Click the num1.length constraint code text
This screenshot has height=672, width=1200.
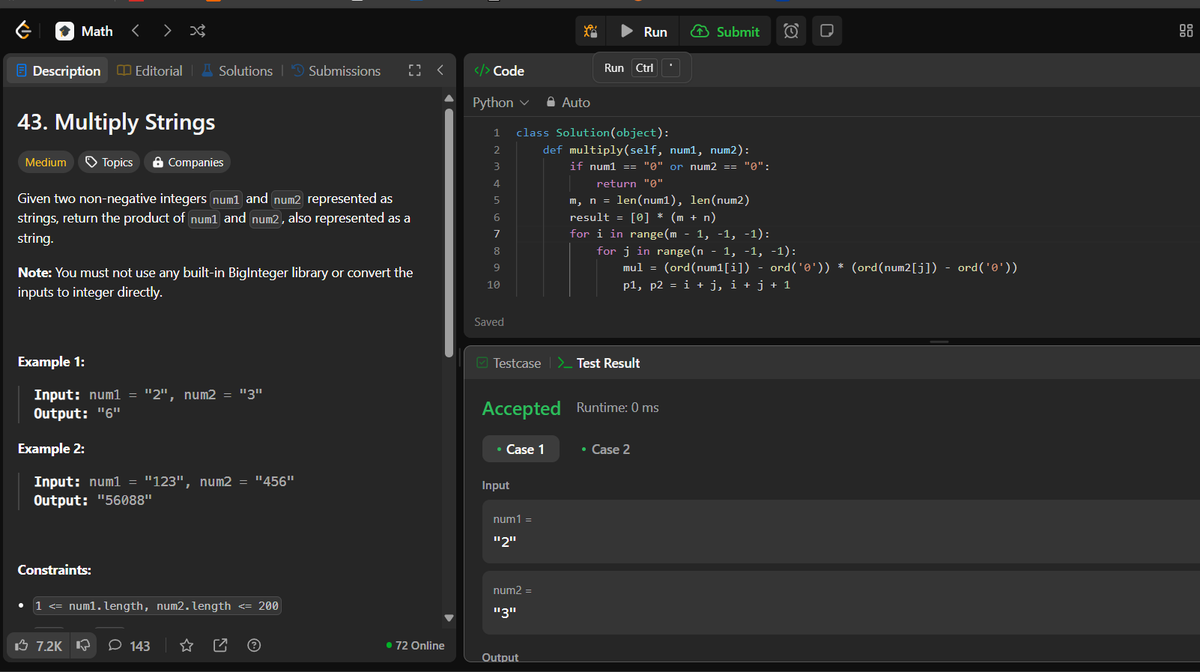157,606
